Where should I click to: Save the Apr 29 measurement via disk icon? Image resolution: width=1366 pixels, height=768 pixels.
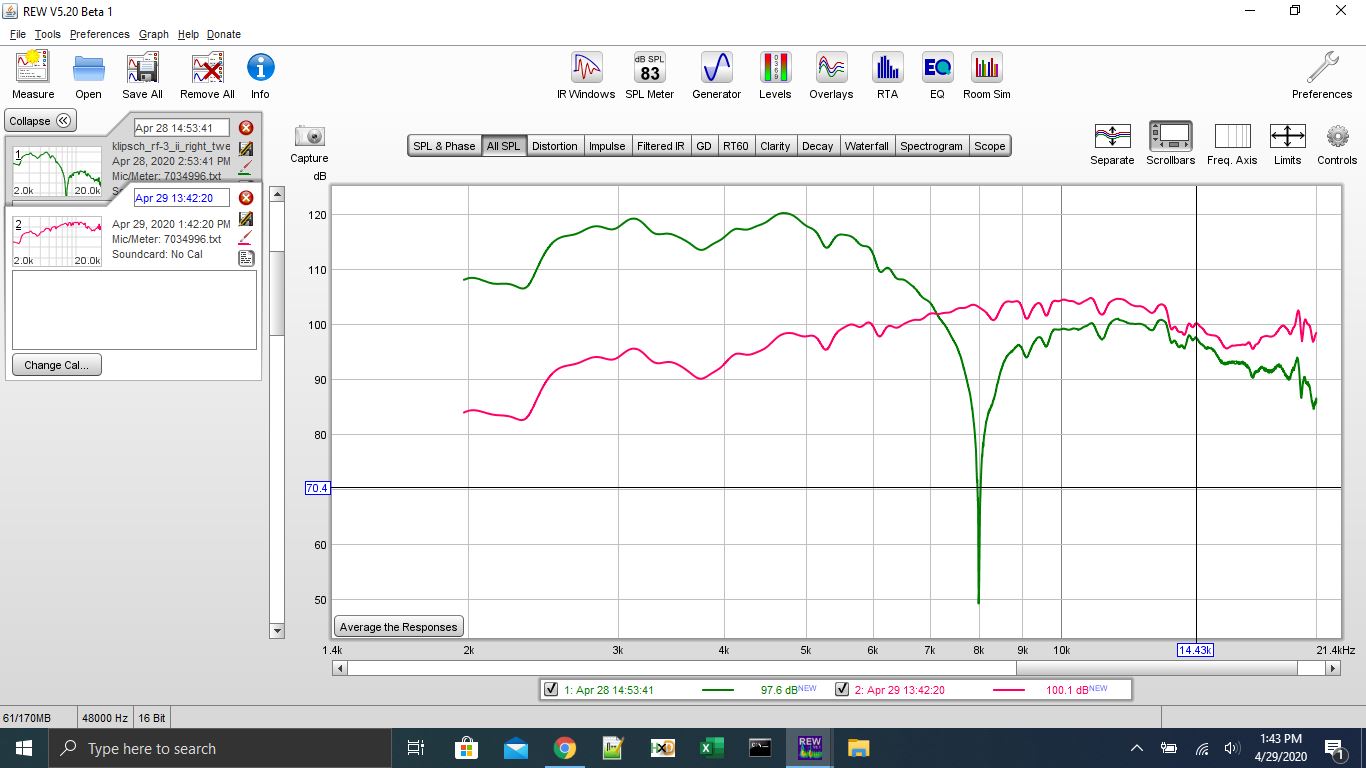(246, 218)
